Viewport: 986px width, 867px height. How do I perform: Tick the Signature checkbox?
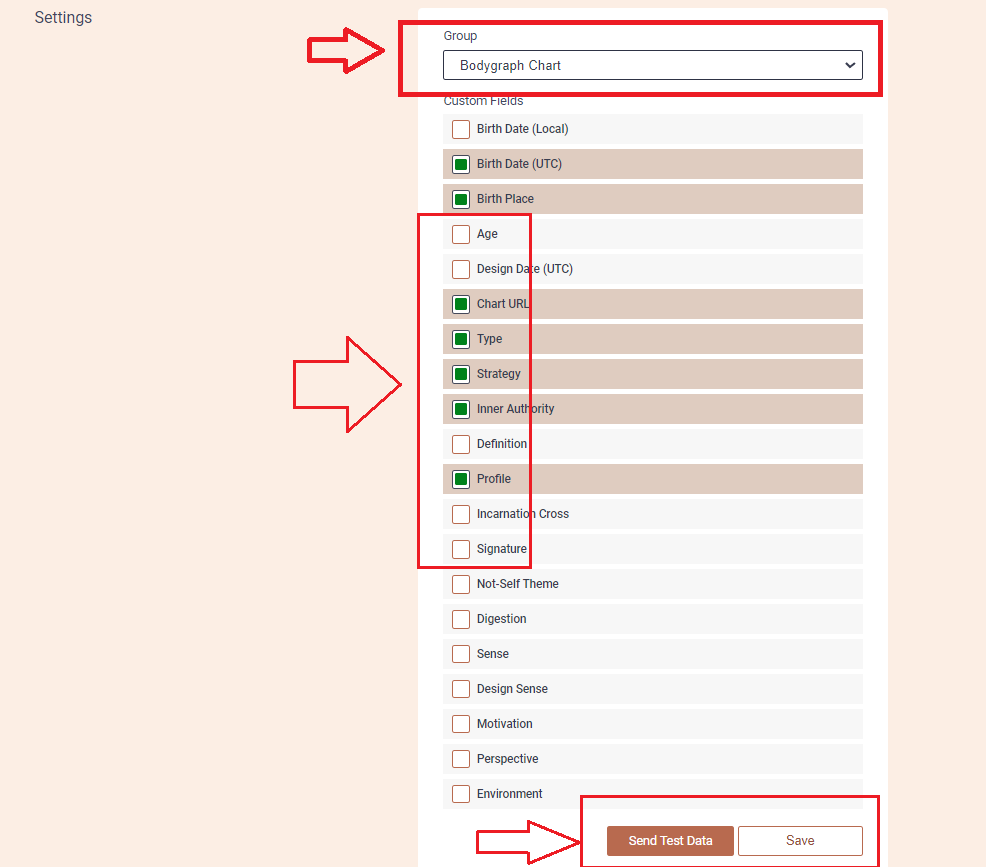point(461,549)
